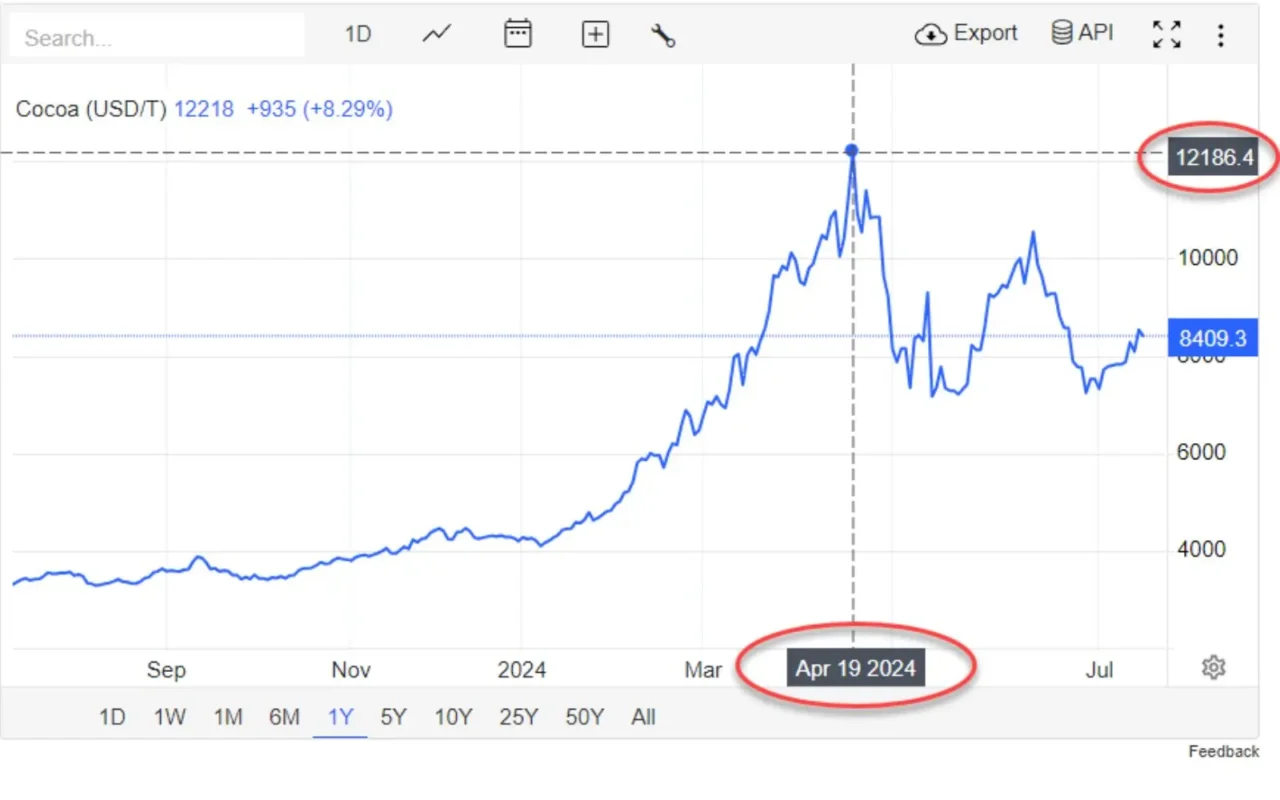Screen dimensions: 1280x800
Task: Select the 1W range tab
Action: point(170,717)
